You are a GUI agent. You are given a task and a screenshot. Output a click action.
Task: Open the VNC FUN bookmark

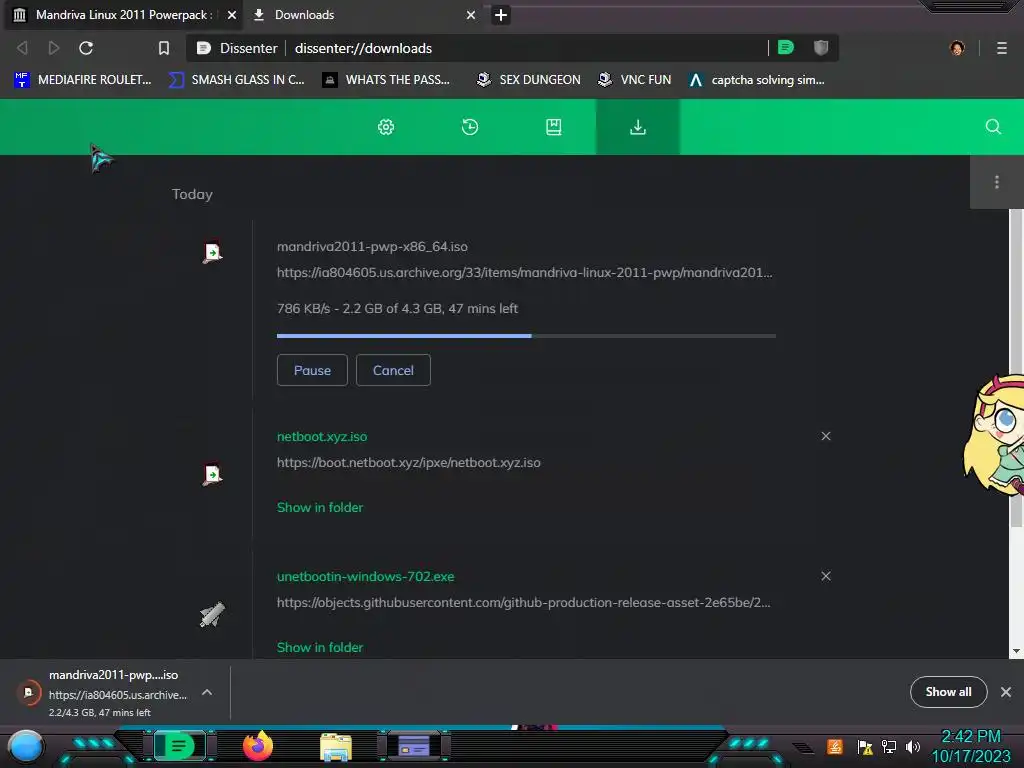click(635, 80)
